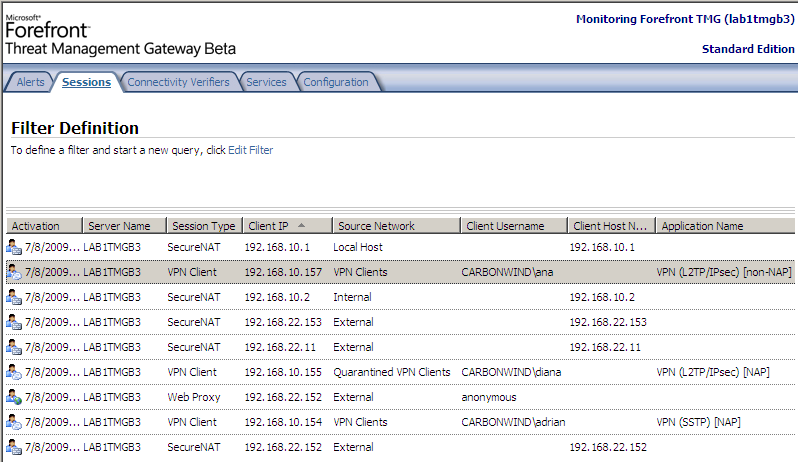Click anonymous username cell
The height and width of the screenshot is (462, 798).
point(489,397)
